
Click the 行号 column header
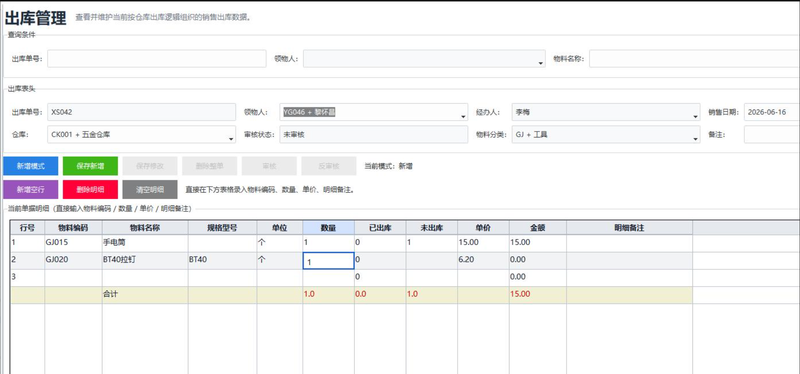coord(28,228)
